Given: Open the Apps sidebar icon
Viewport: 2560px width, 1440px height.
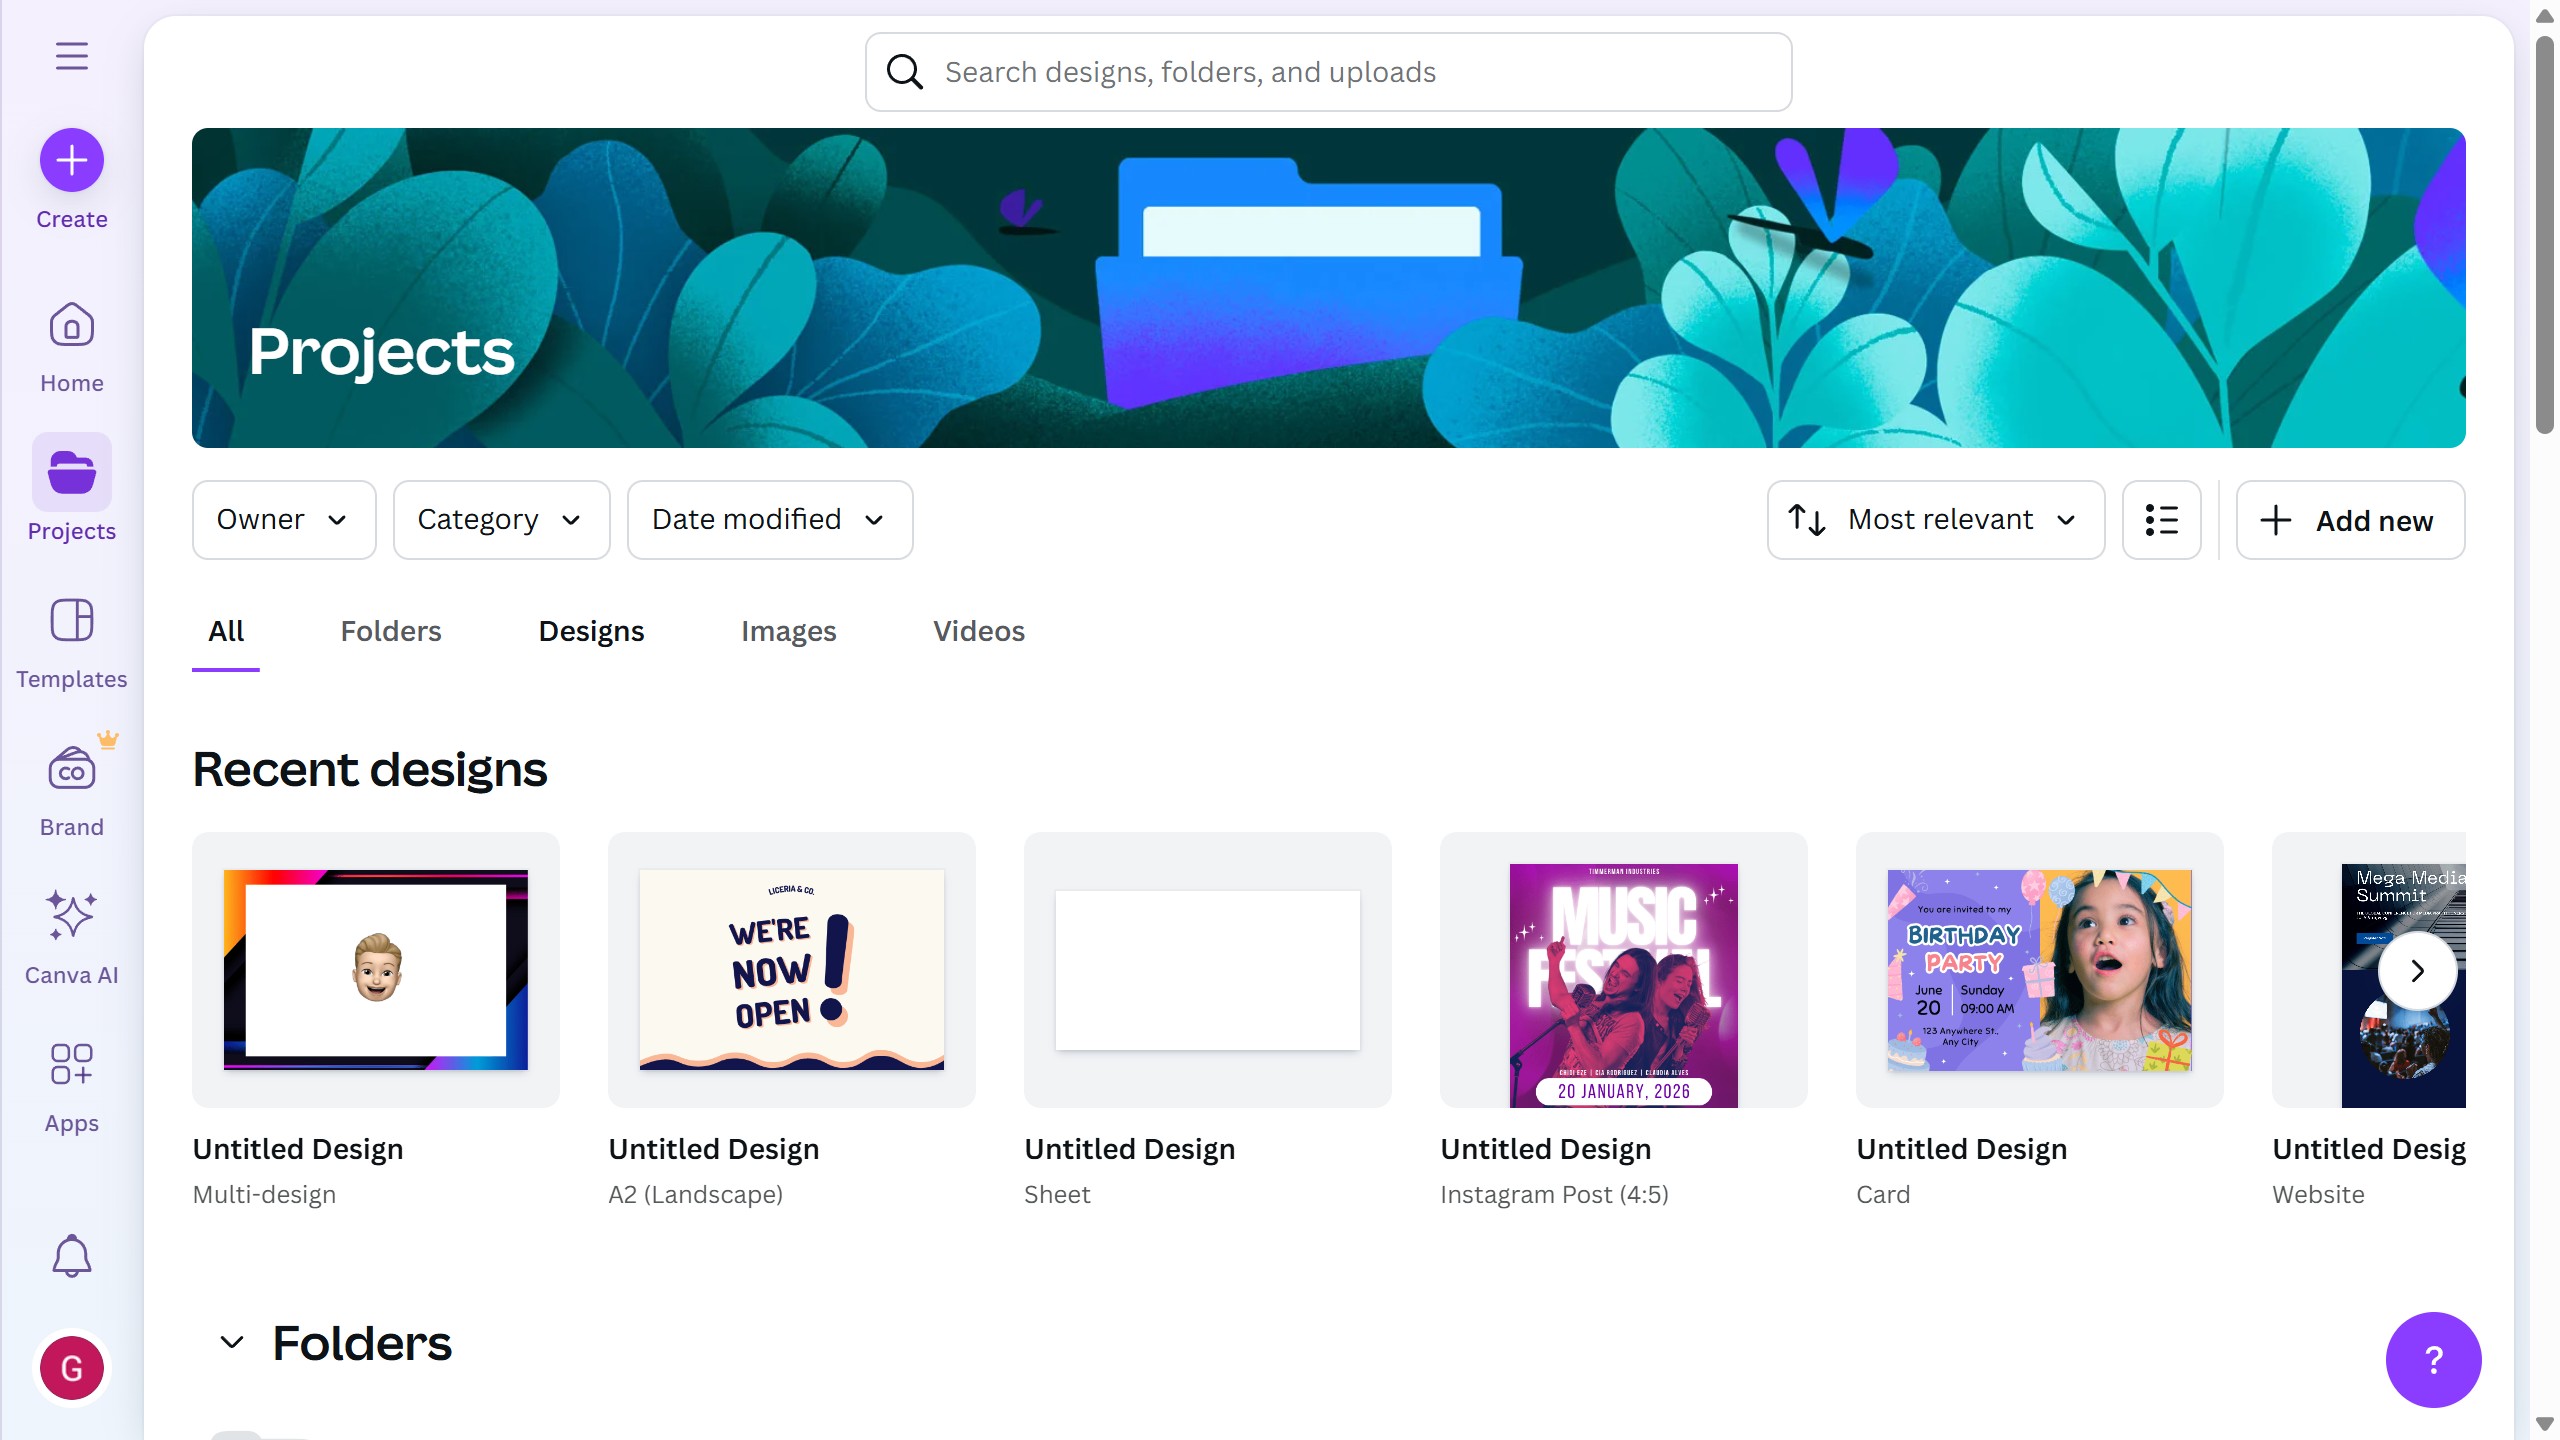Looking at the screenshot, I should [x=71, y=1087].
